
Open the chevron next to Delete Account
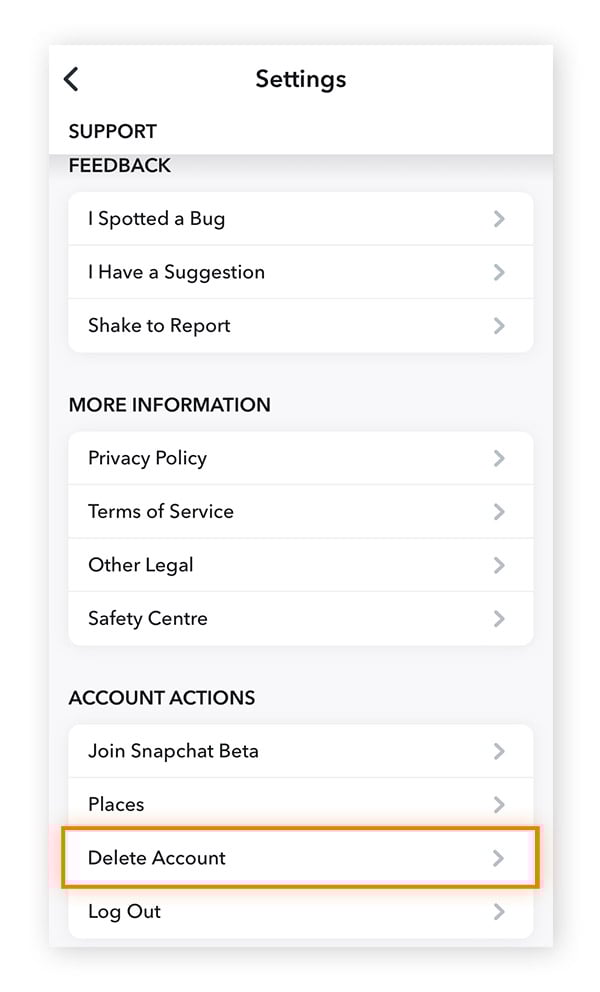coord(498,858)
